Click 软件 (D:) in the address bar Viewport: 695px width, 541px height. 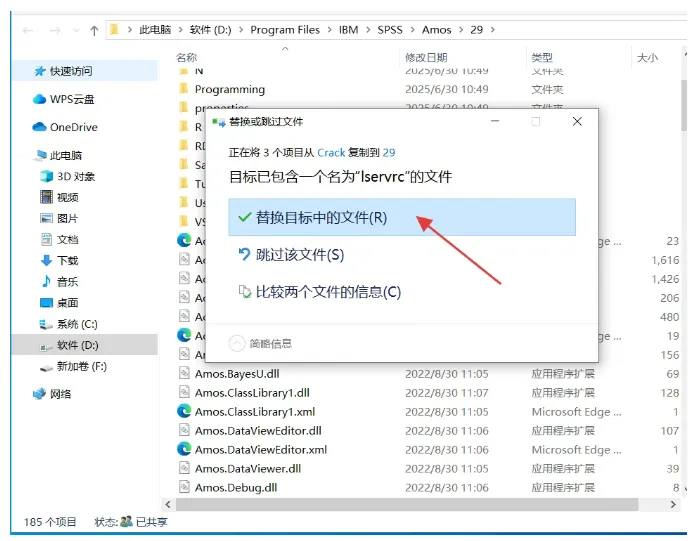click(211, 30)
